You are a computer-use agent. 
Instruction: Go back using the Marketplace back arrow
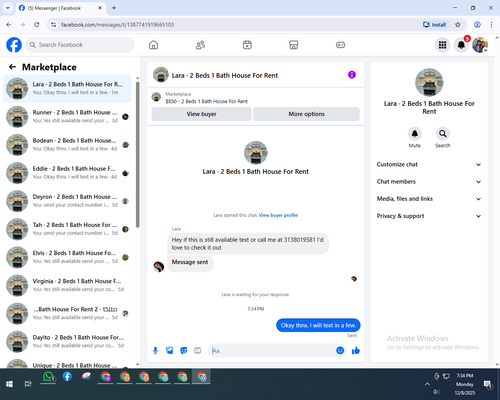point(12,67)
